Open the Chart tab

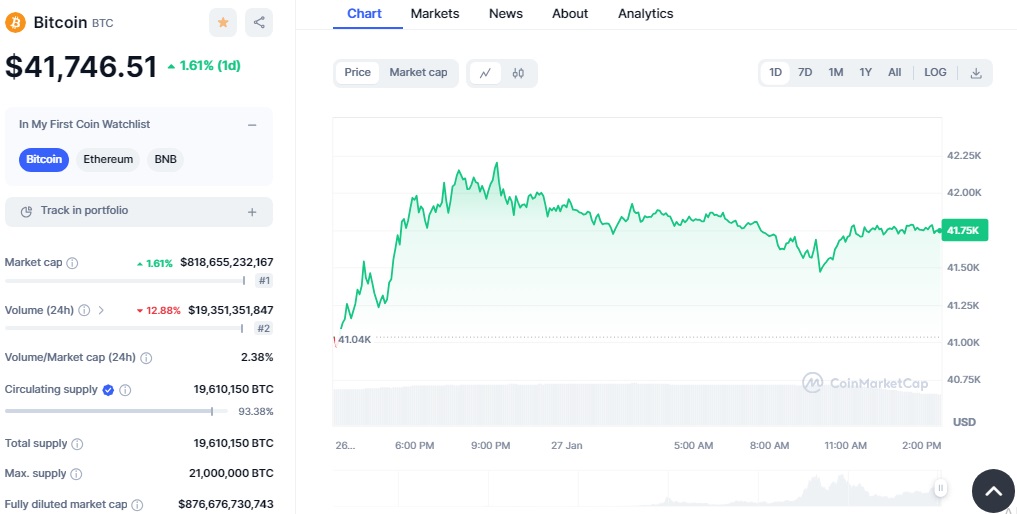point(365,14)
